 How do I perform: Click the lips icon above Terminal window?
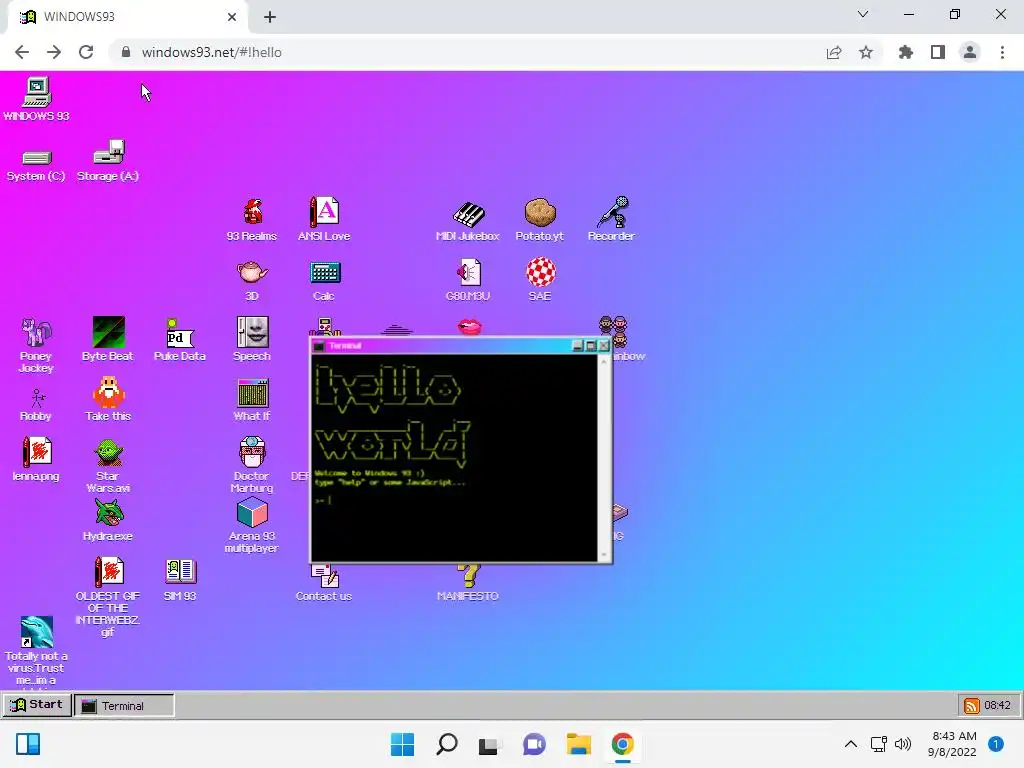[x=469, y=327]
